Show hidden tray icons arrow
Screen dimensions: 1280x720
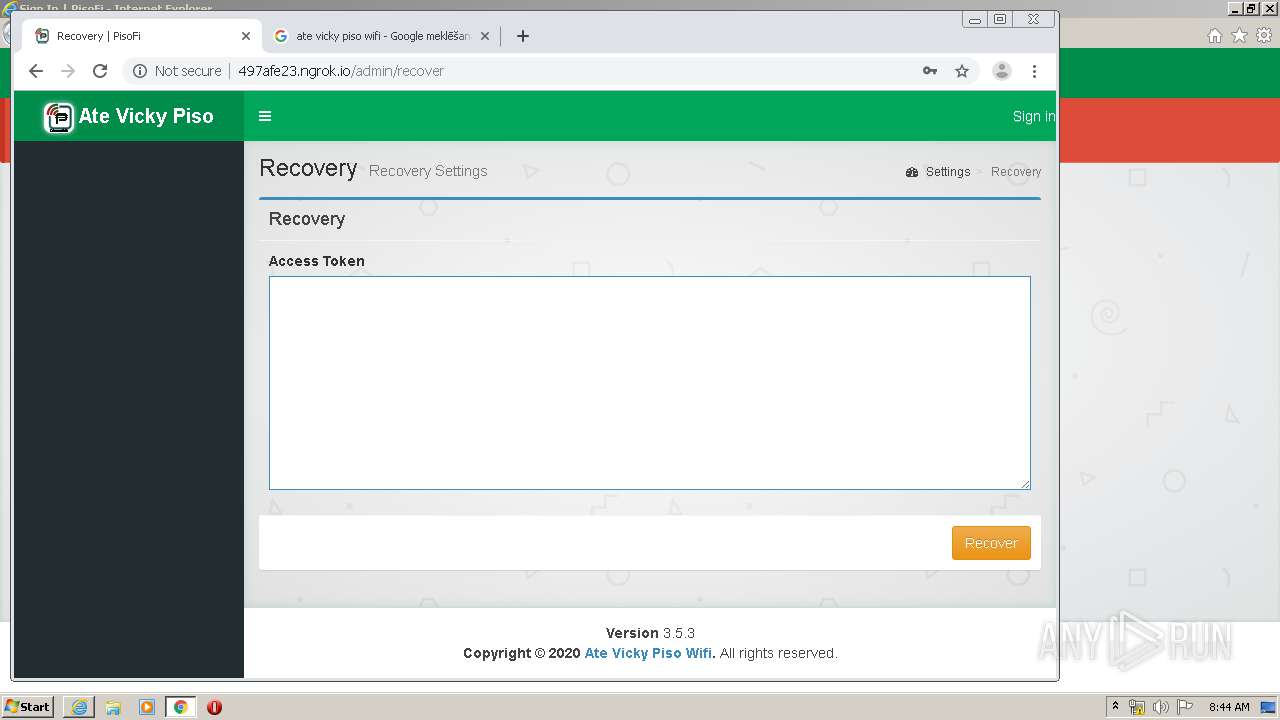(x=1115, y=706)
